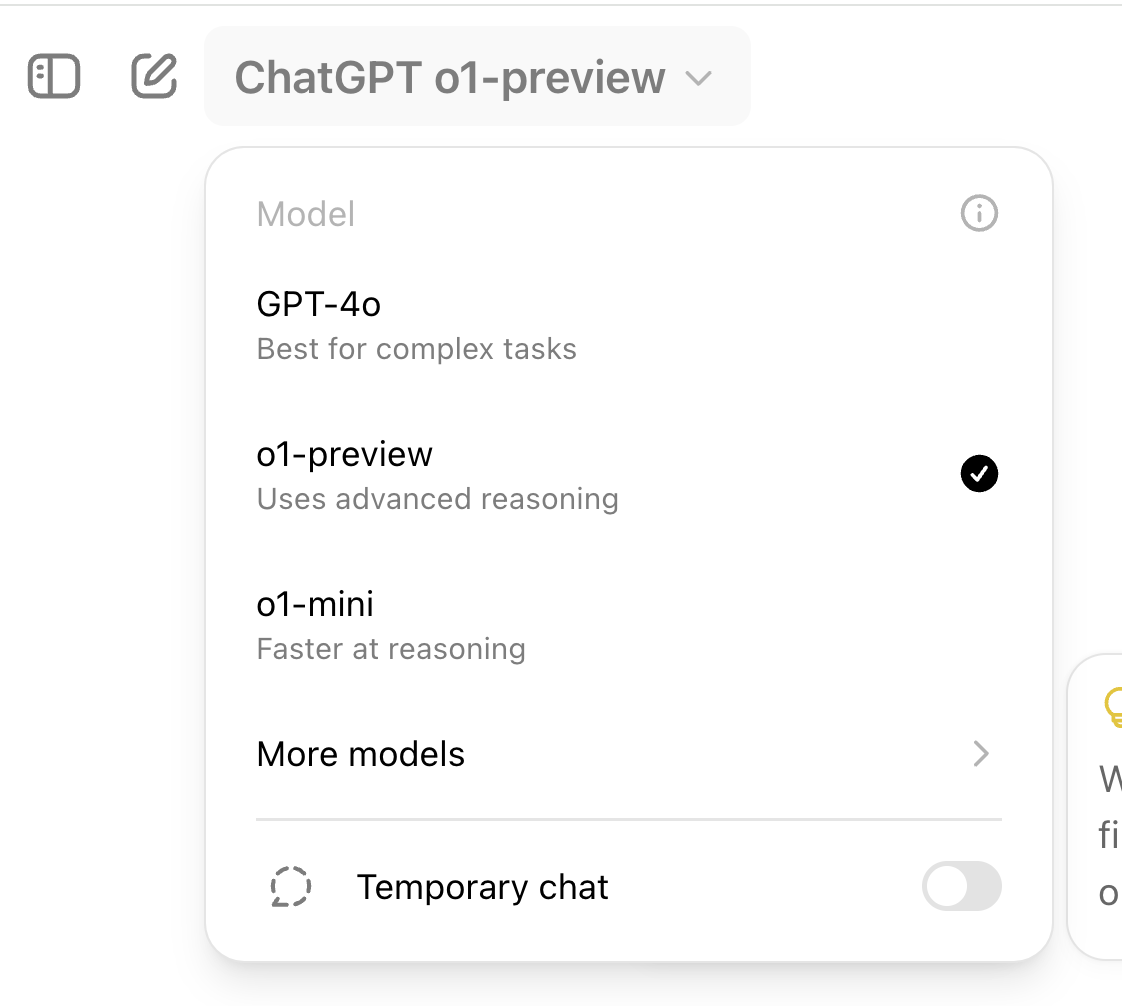The image size is (1122, 1006).
Task: Collapse the ChatGPT o1-preview model dropdown
Action: pos(477,76)
